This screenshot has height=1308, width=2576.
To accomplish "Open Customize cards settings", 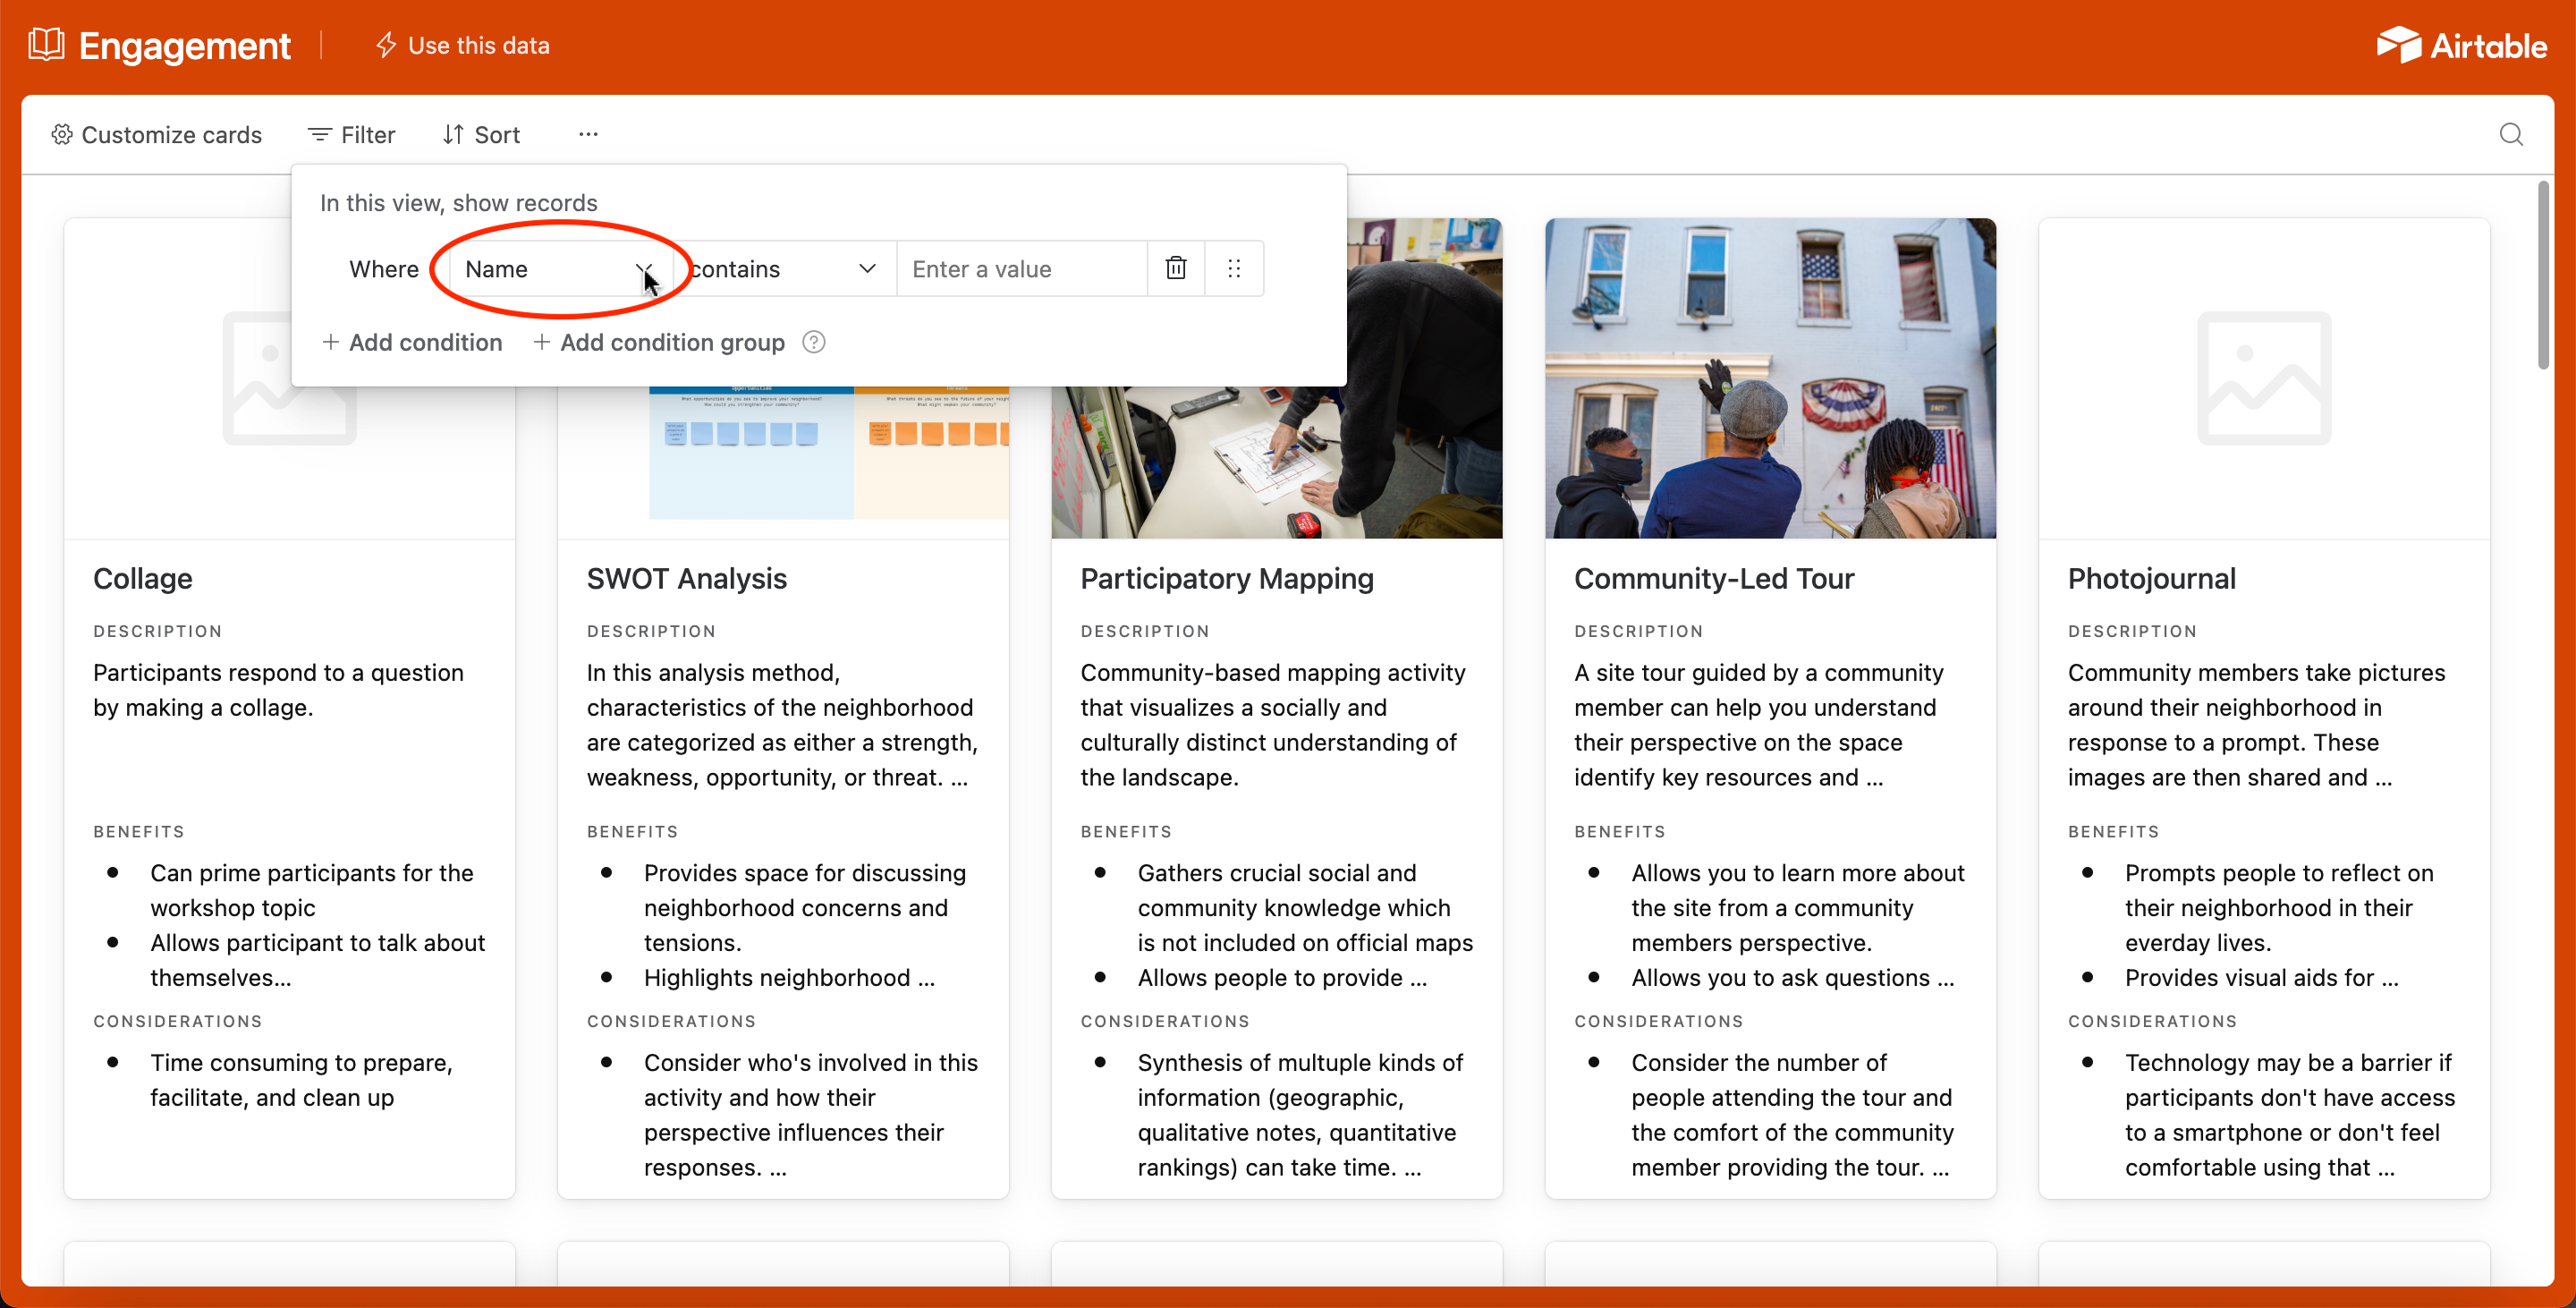I will coord(157,134).
